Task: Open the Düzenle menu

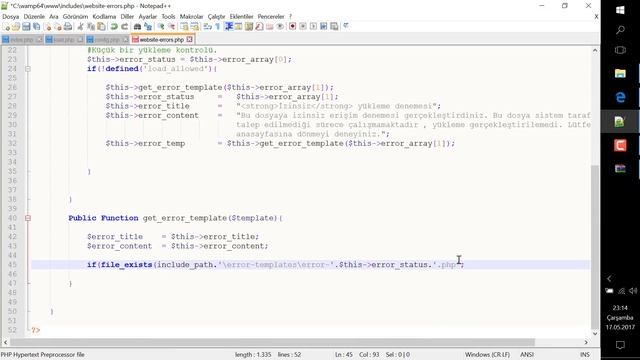Action: 34,17
